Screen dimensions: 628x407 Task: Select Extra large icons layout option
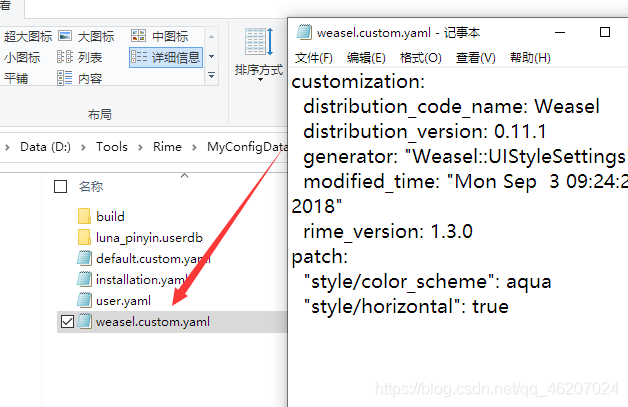[27, 36]
